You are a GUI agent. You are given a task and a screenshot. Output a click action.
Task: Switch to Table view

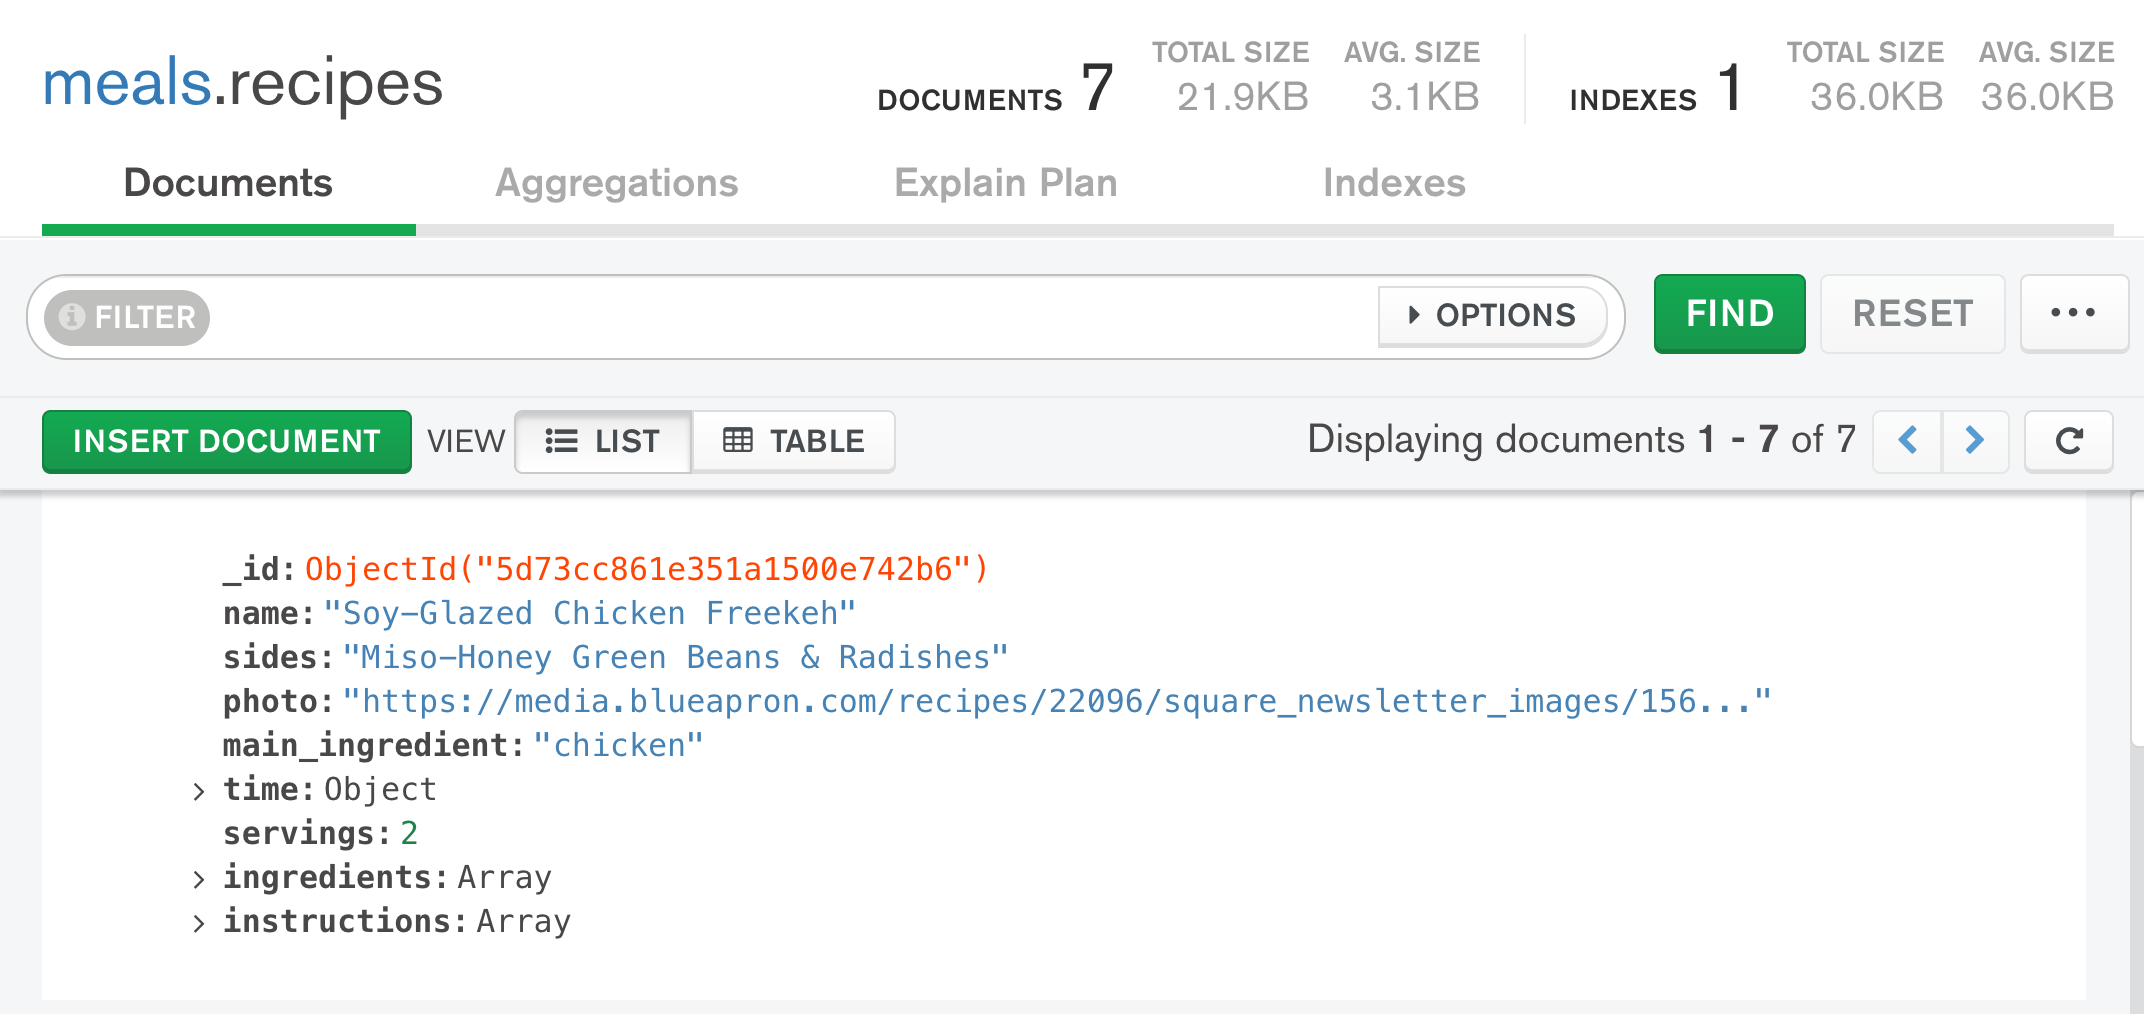794,441
